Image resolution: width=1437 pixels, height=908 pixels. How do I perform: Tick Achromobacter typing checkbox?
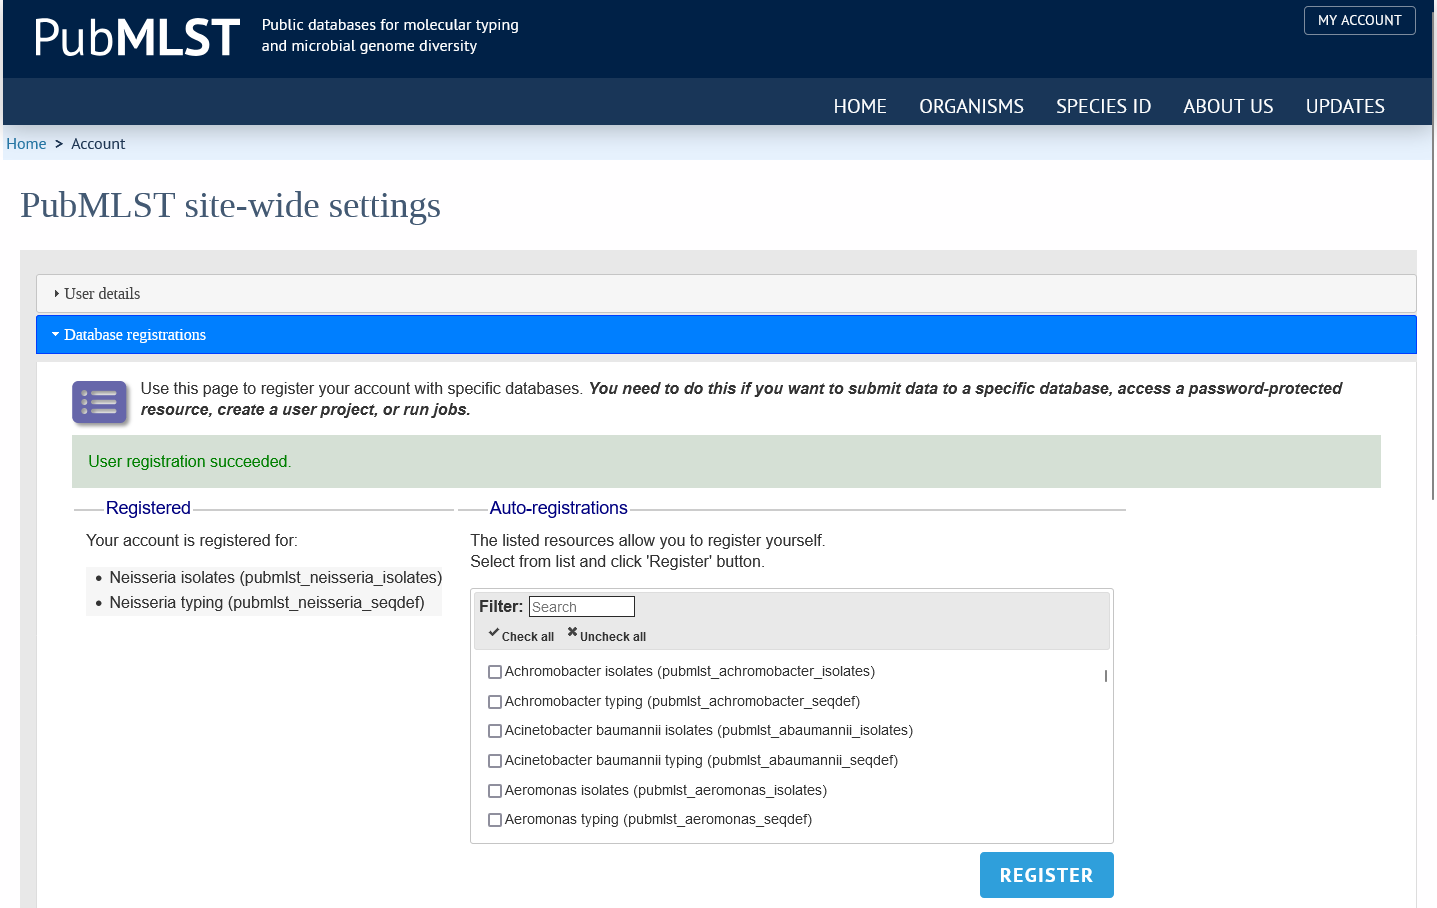pyautogui.click(x=495, y=702)
